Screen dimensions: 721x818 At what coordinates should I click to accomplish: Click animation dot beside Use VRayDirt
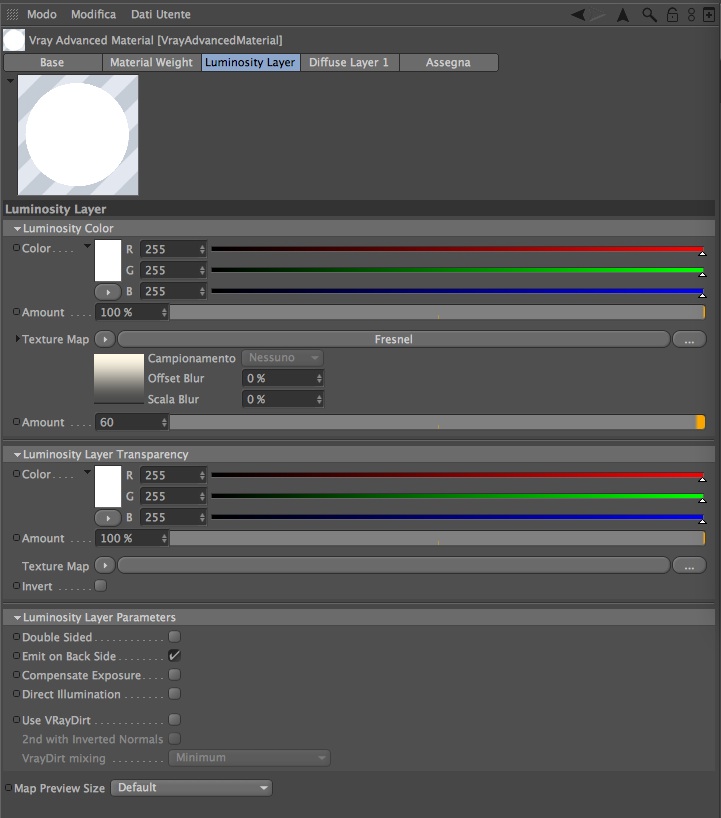pos(16,719)
